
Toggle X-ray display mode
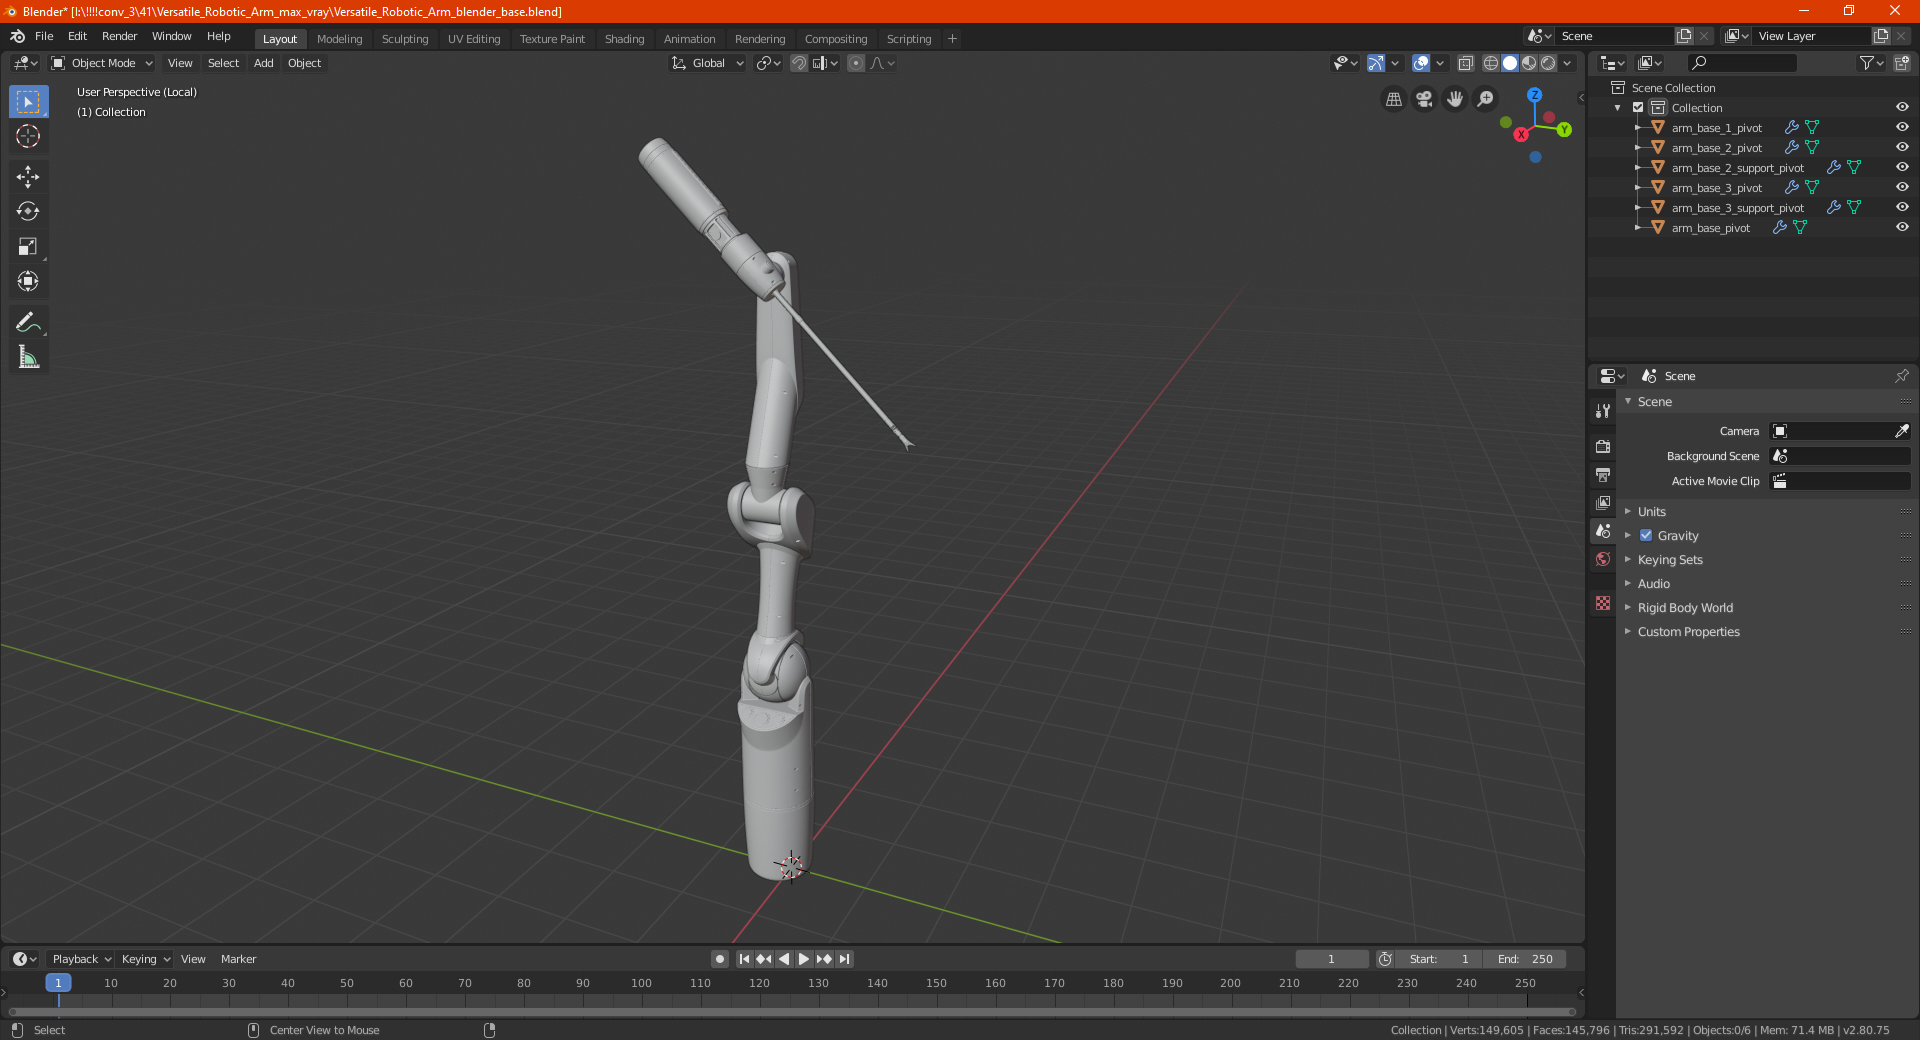click(x=1465, y=63)
